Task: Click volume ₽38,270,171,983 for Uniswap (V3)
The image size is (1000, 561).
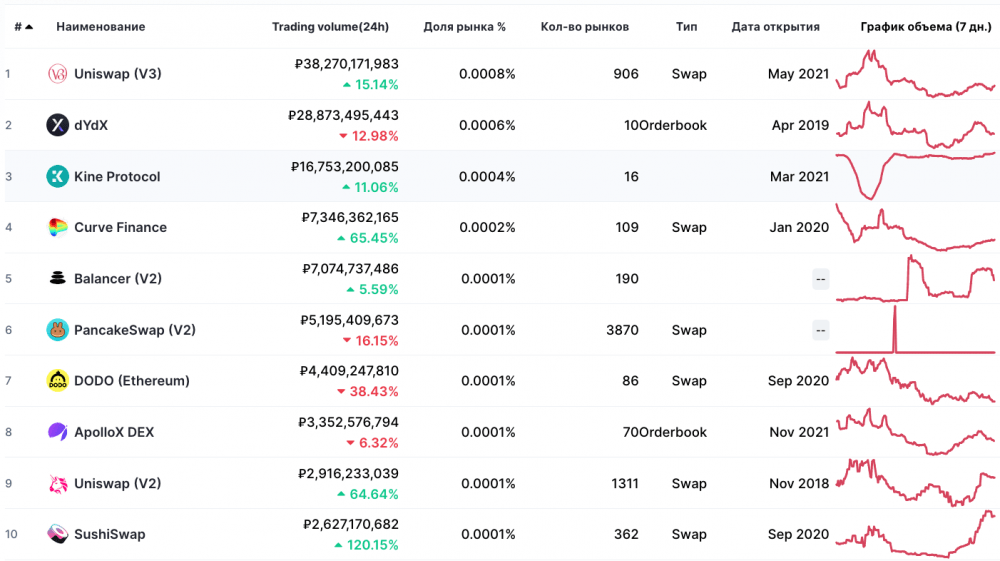Action: click(x=346, y=64)
